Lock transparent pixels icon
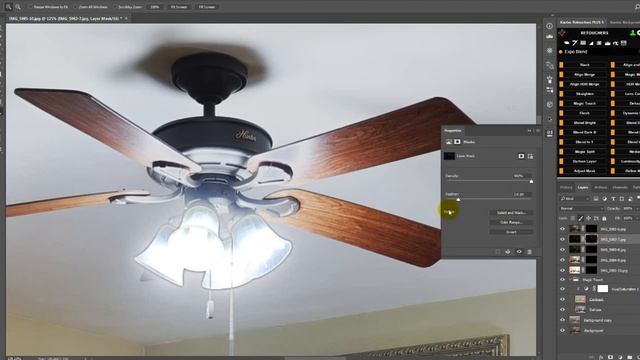 573,218
